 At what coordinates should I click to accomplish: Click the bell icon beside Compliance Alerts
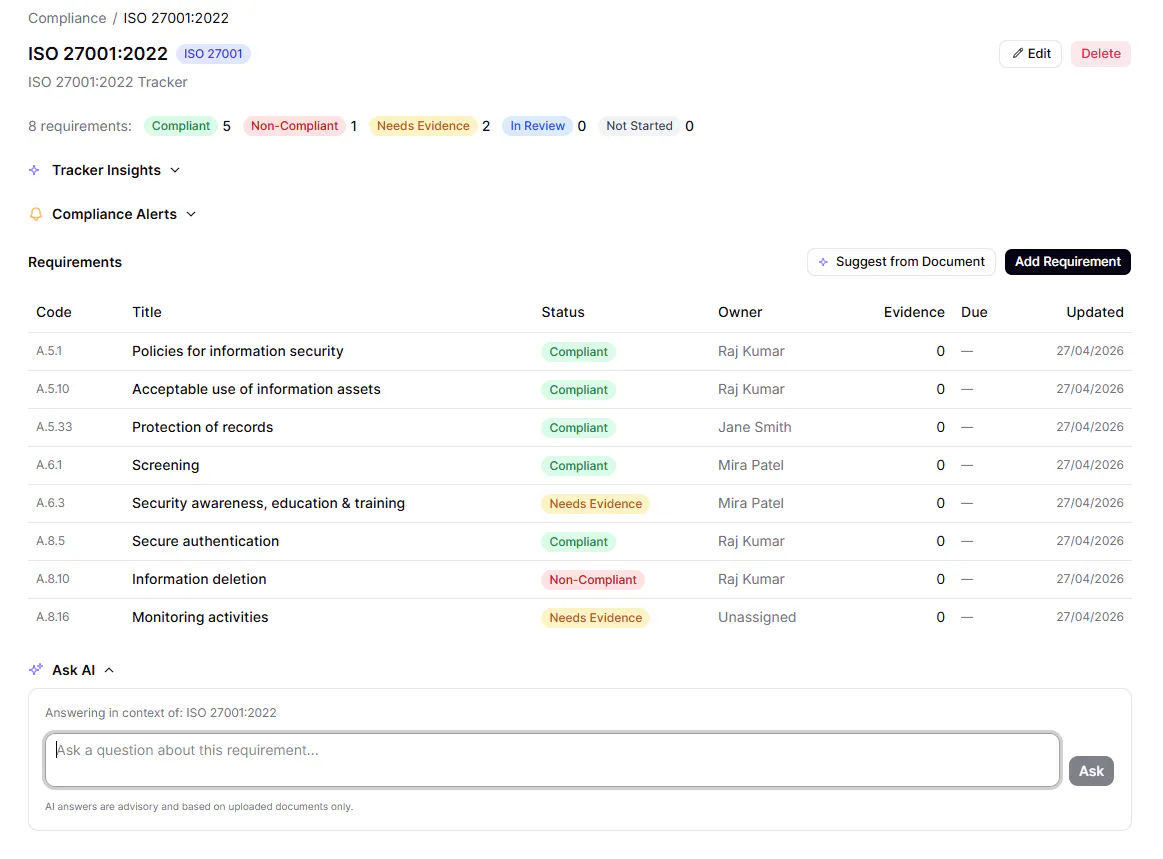36,214
